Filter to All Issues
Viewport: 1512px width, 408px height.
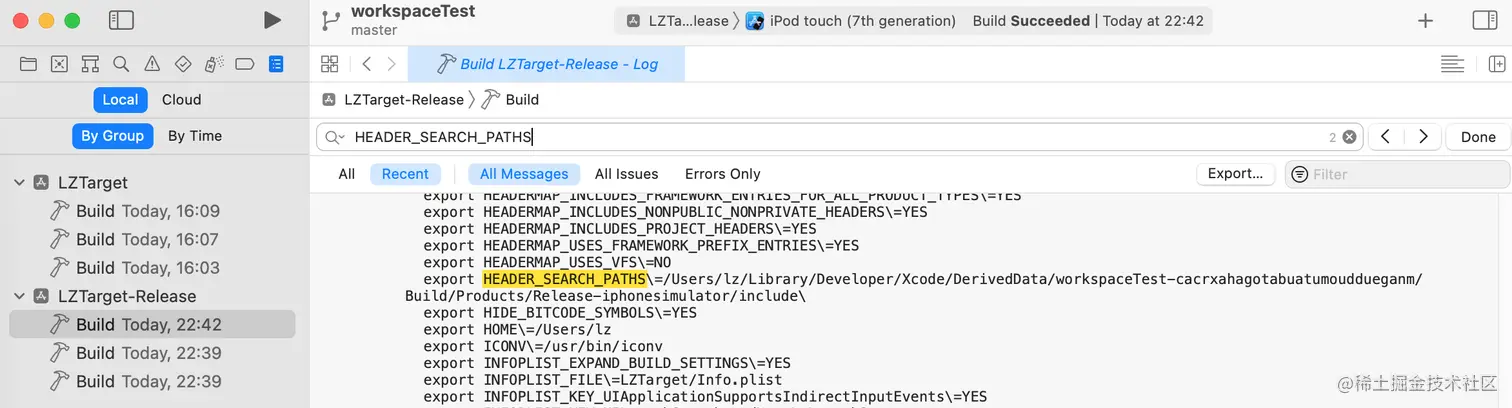click(626, 174)
